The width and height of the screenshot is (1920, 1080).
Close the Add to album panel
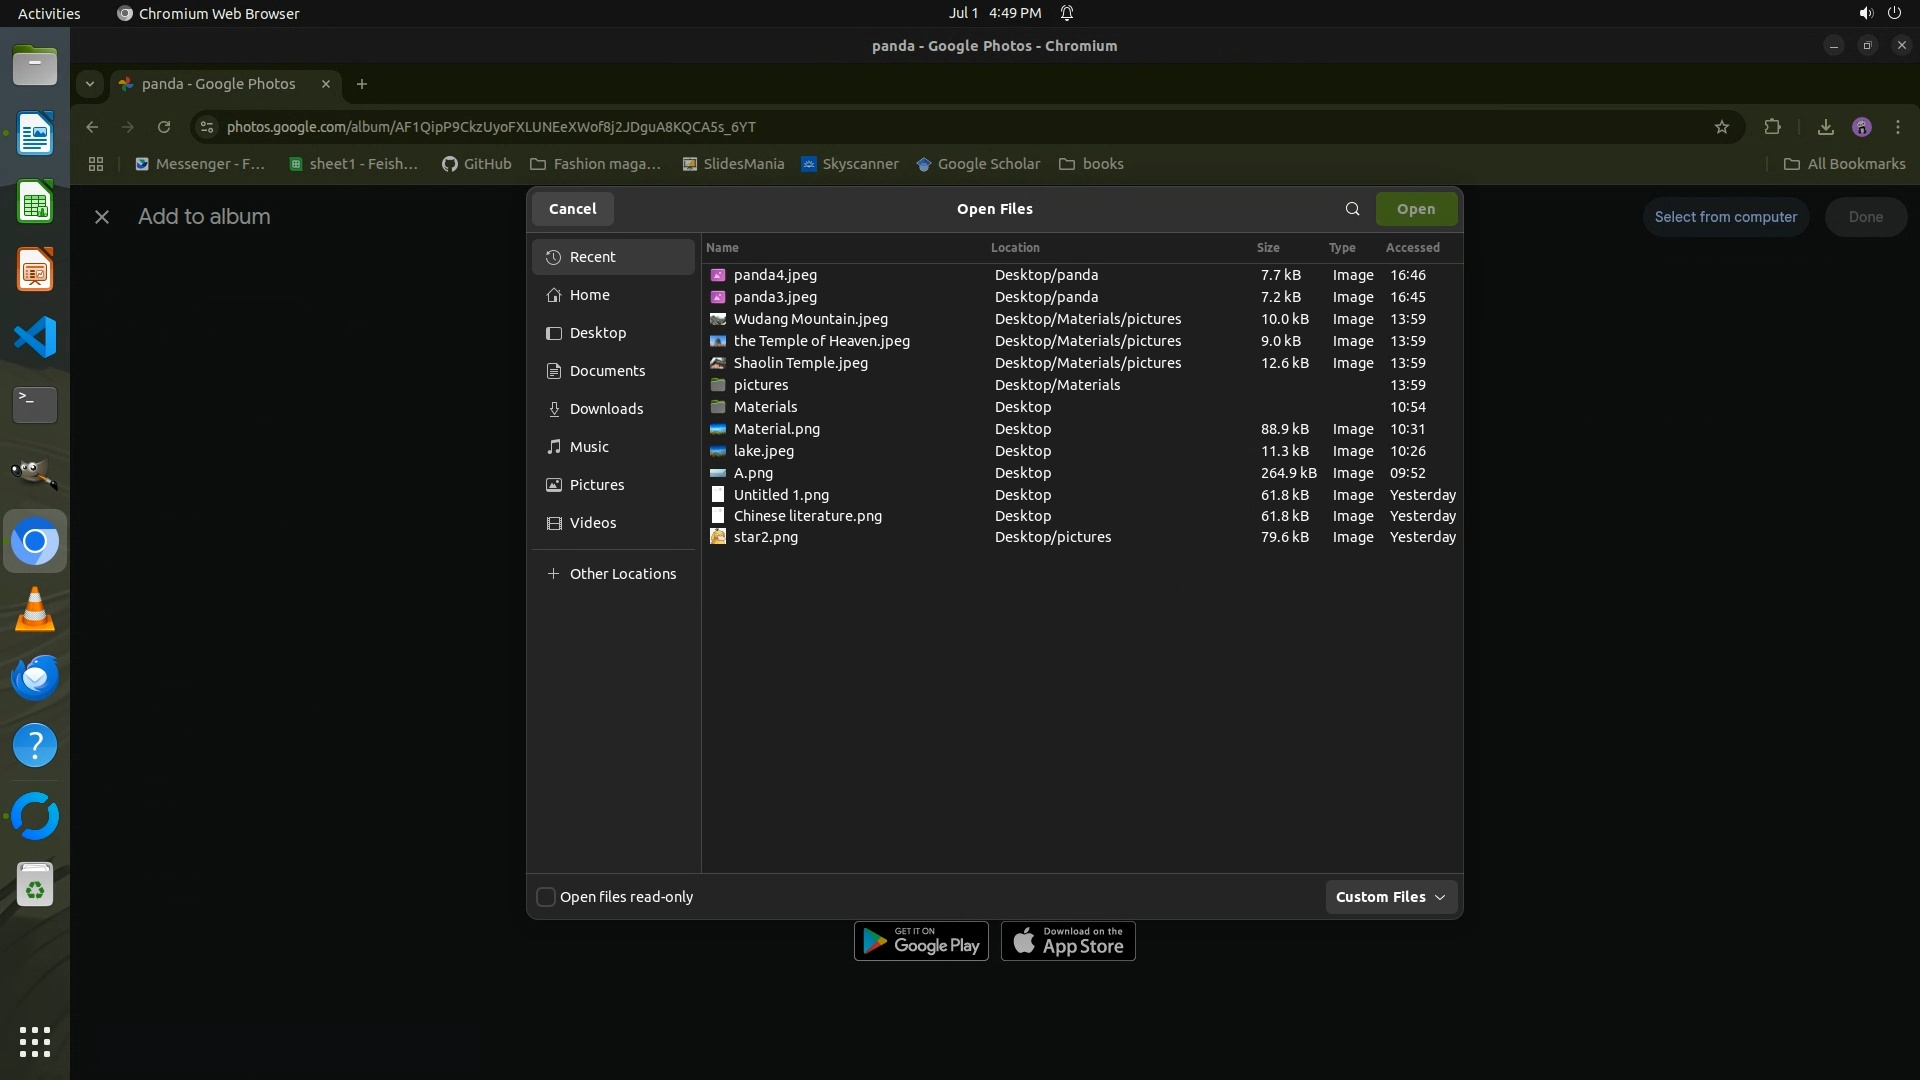tap(102, 217)
